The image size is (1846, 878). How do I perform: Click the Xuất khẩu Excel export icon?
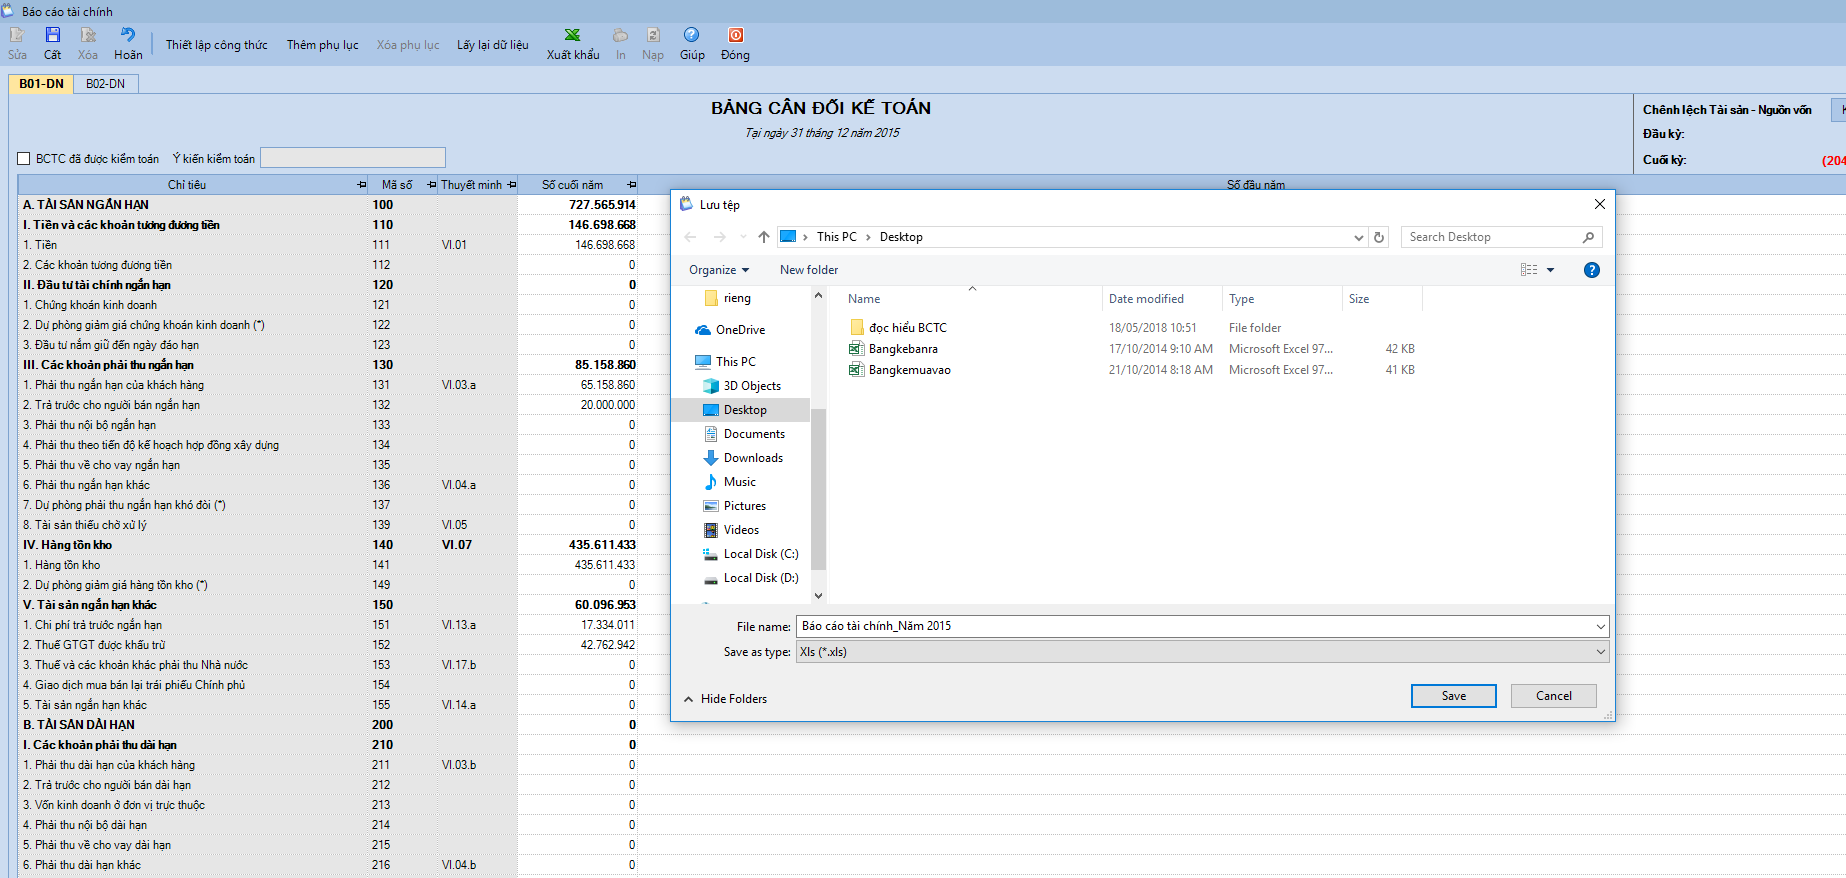573,35
